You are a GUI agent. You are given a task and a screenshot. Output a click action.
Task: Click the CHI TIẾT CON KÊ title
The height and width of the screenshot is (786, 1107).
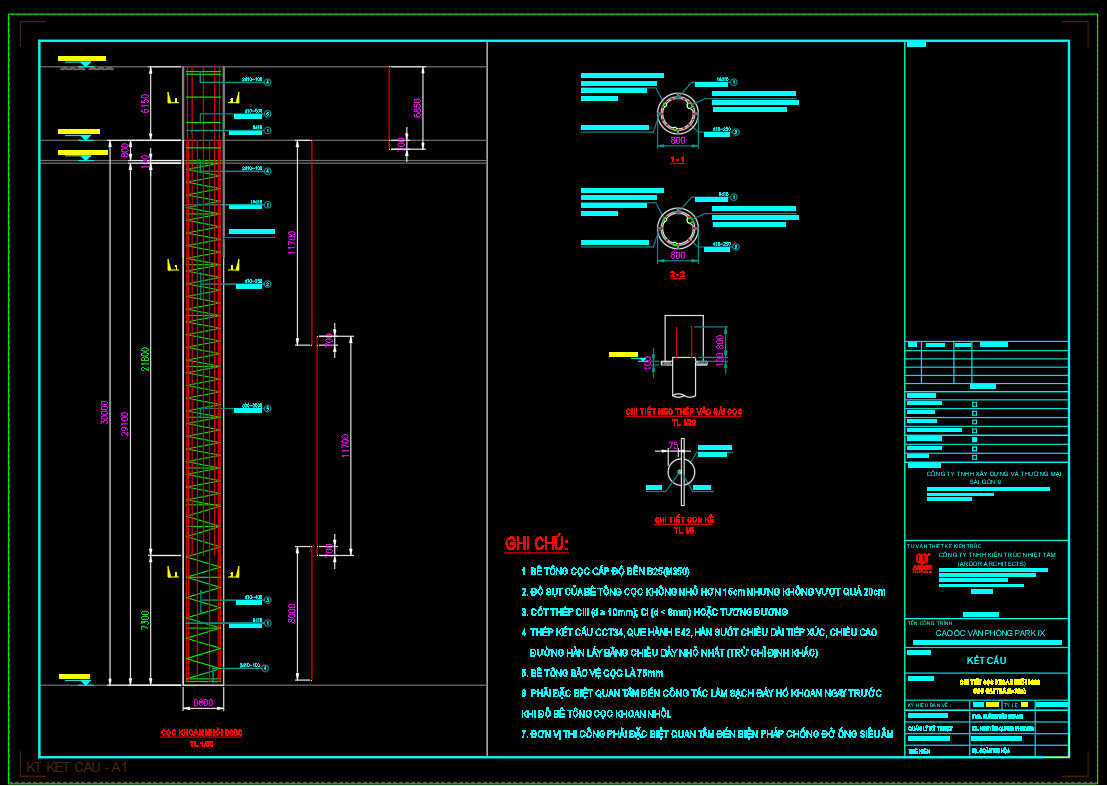683,520
